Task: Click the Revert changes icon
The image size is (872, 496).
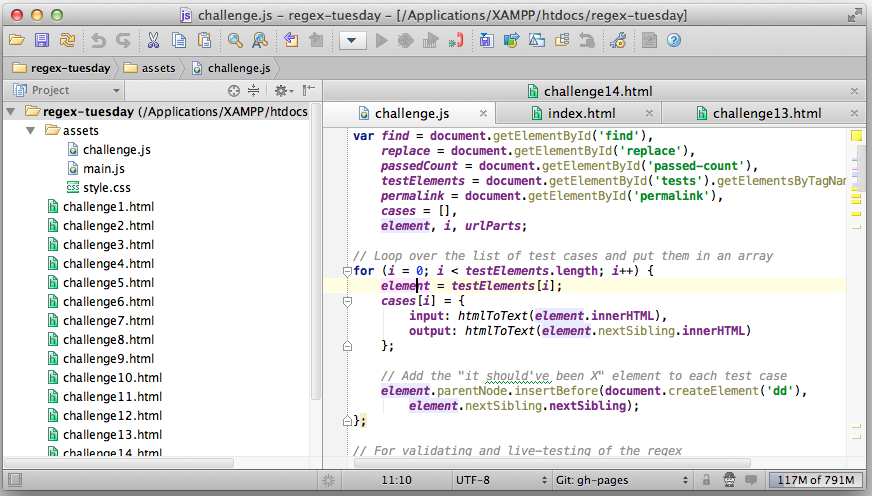Action: click(587, 41)
